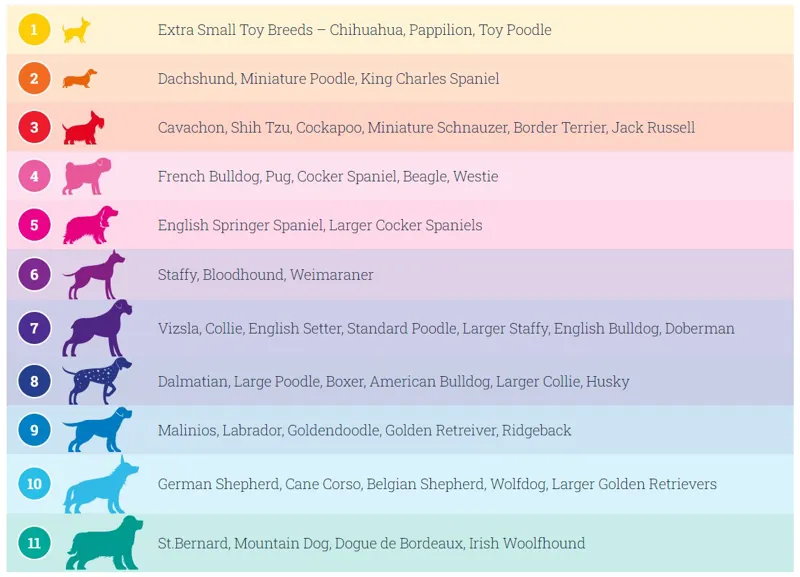This screenshot has width=800, height=577.
Task: Click the purple Weimaraner silhouette in row 6
Action: [x=94, y=274]
